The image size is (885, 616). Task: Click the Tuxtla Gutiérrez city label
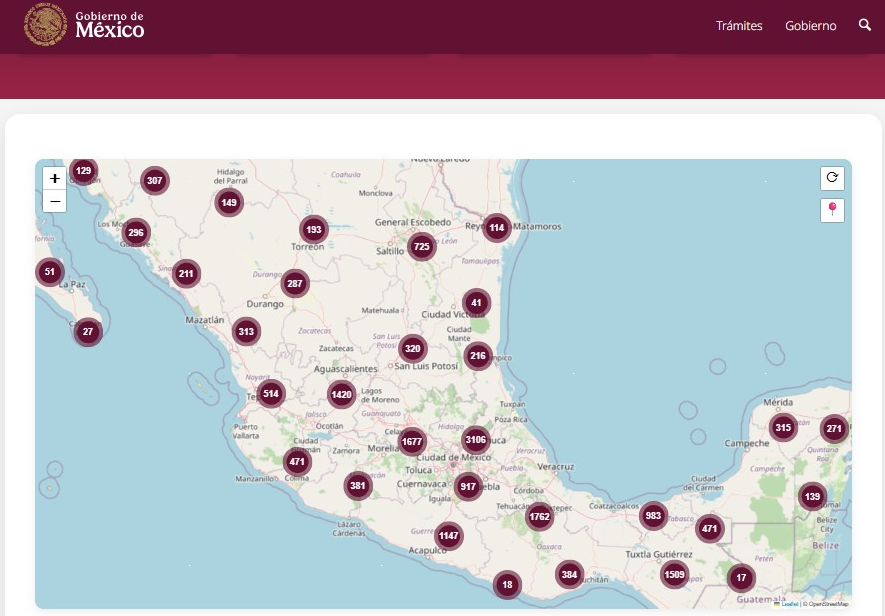point(659,554)
